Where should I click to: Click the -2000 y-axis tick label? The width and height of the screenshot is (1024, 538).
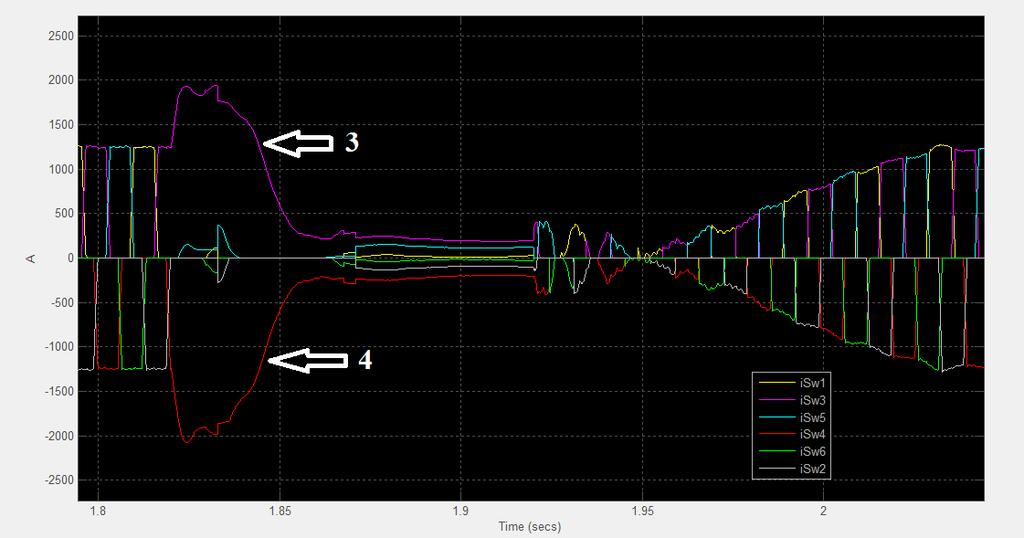click(x=59, y=435)
